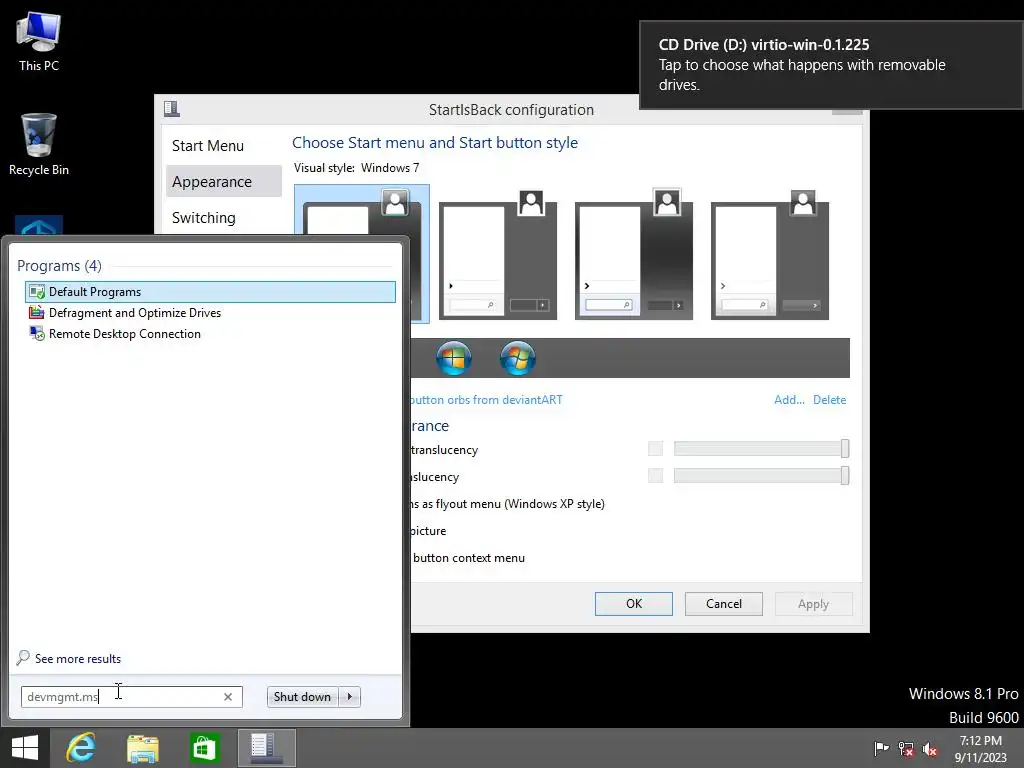This screenshot has height=768, width=1024.
Task: Click OK in StartIsBack configuration
Action: (633, 603)
